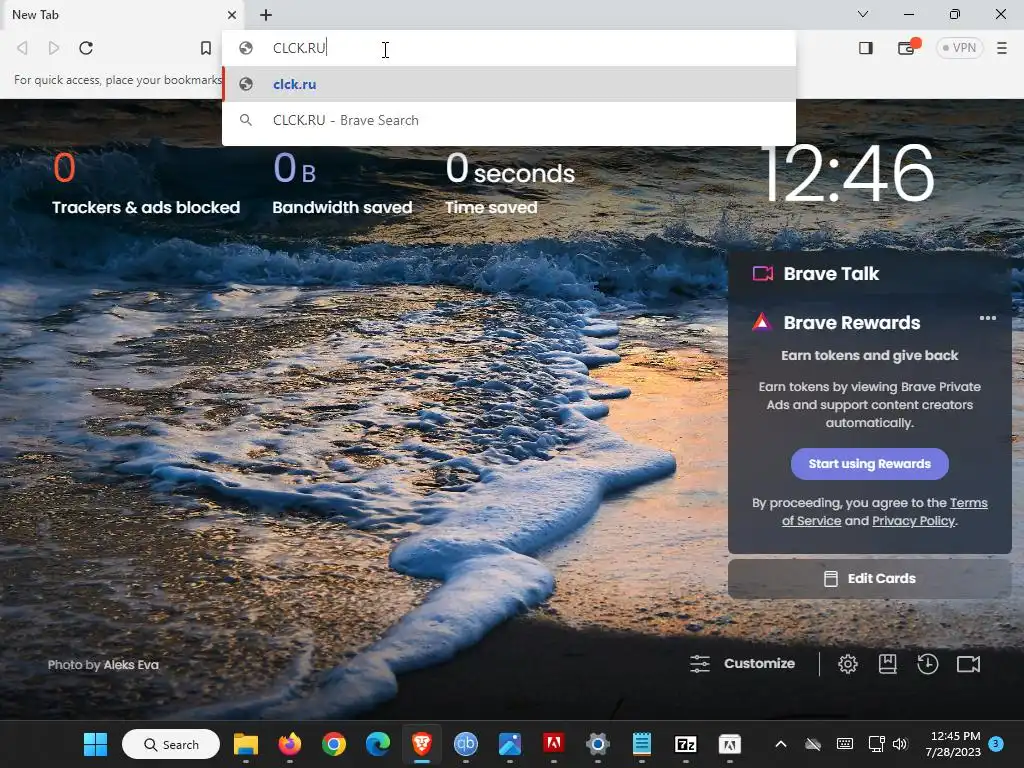Launch Microsoft Edge from taskbar
The image size is (1024, 768).
(x=377, y=744)
